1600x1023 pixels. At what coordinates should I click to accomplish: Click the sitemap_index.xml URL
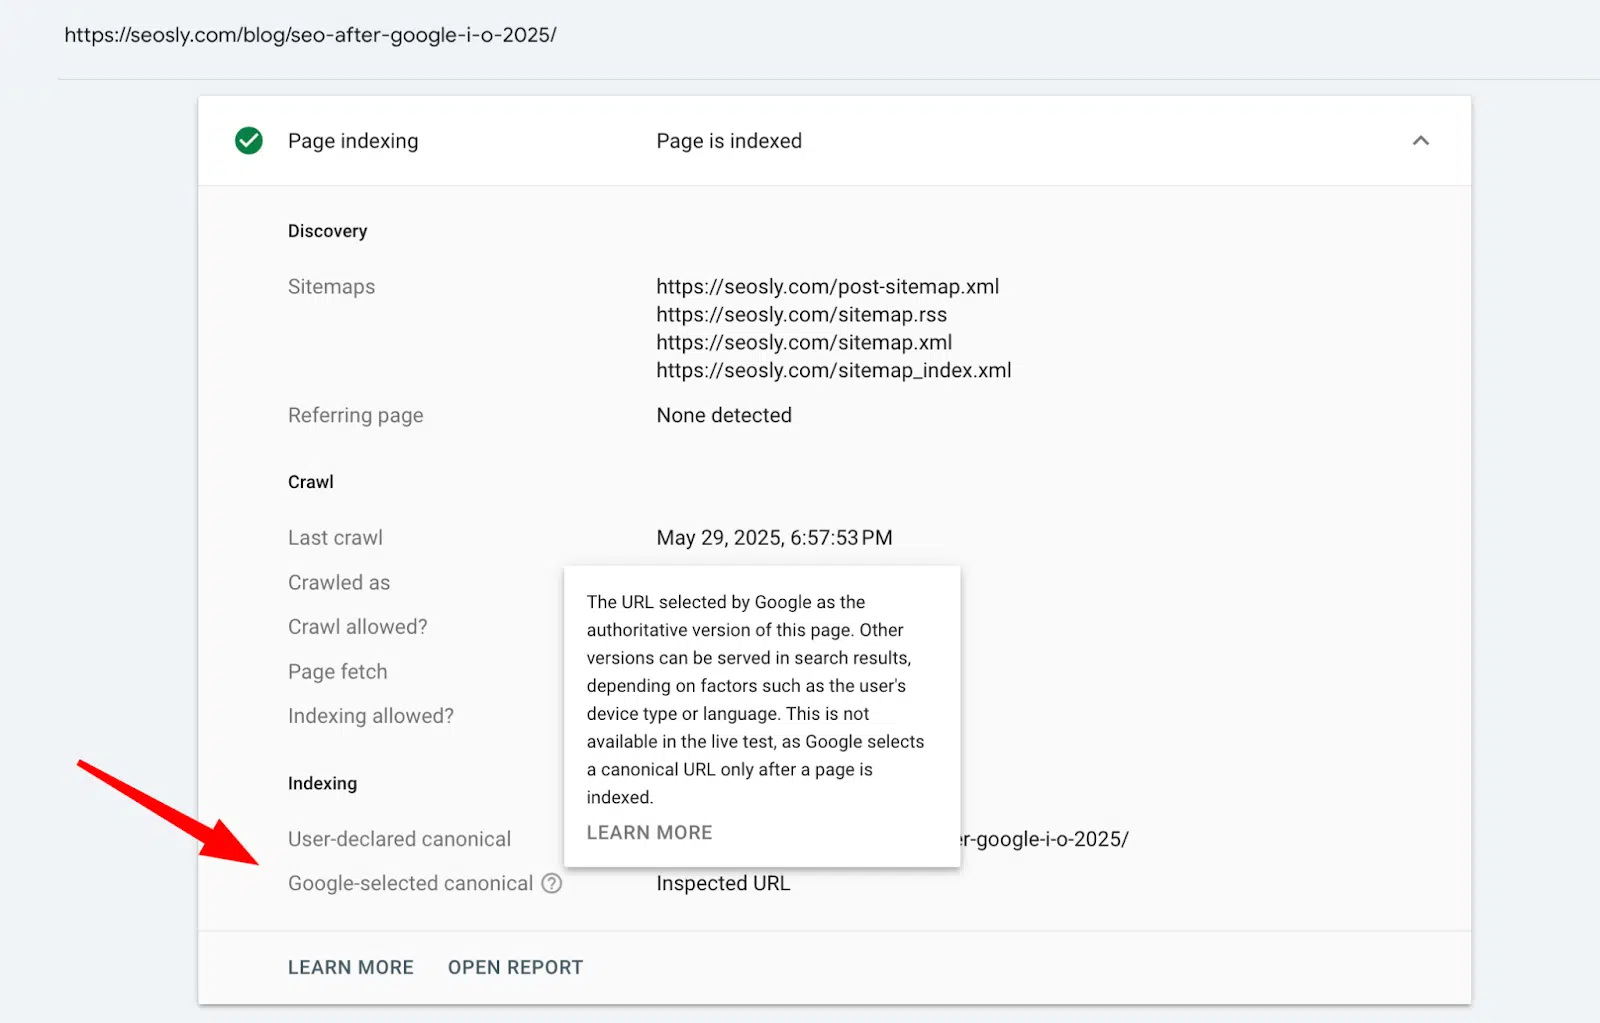[x=833, y=371]
